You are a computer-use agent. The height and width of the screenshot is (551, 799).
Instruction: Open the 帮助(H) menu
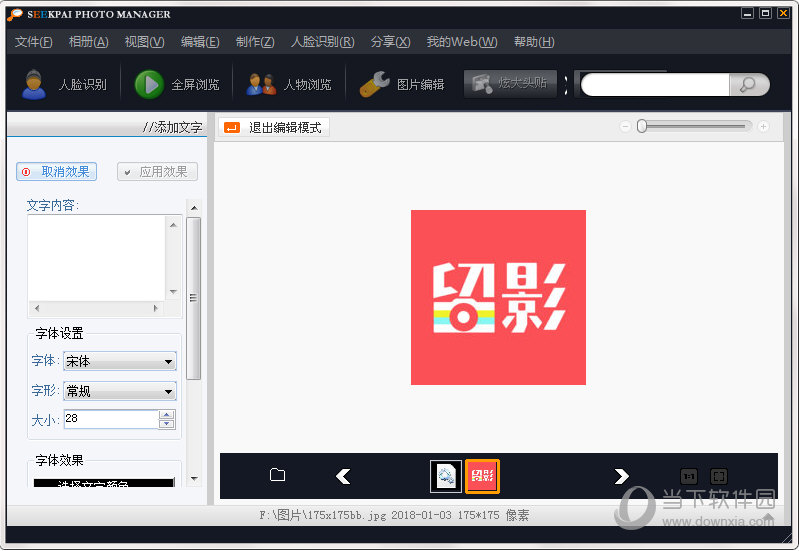point(534,42)
